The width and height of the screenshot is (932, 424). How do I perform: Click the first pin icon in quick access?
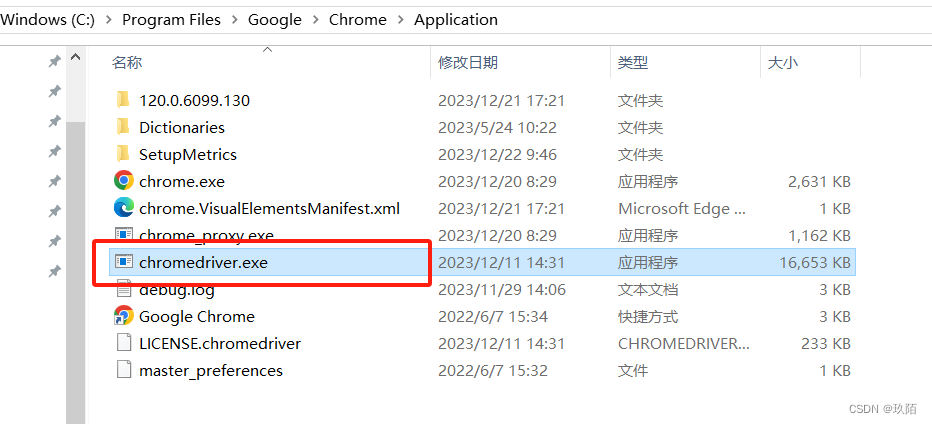pyautogui.click(x=54, y=61)
